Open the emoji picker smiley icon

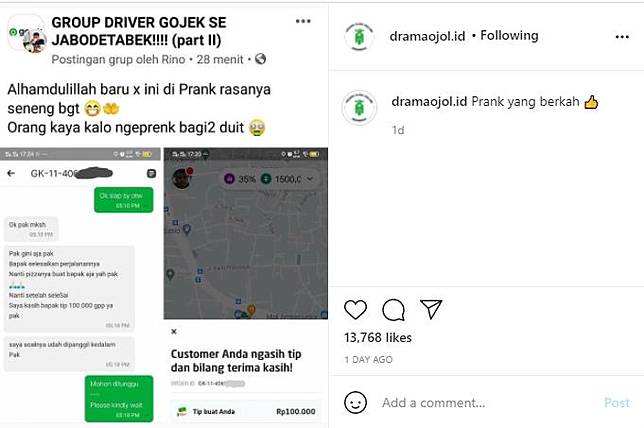[x=355, y=403]
